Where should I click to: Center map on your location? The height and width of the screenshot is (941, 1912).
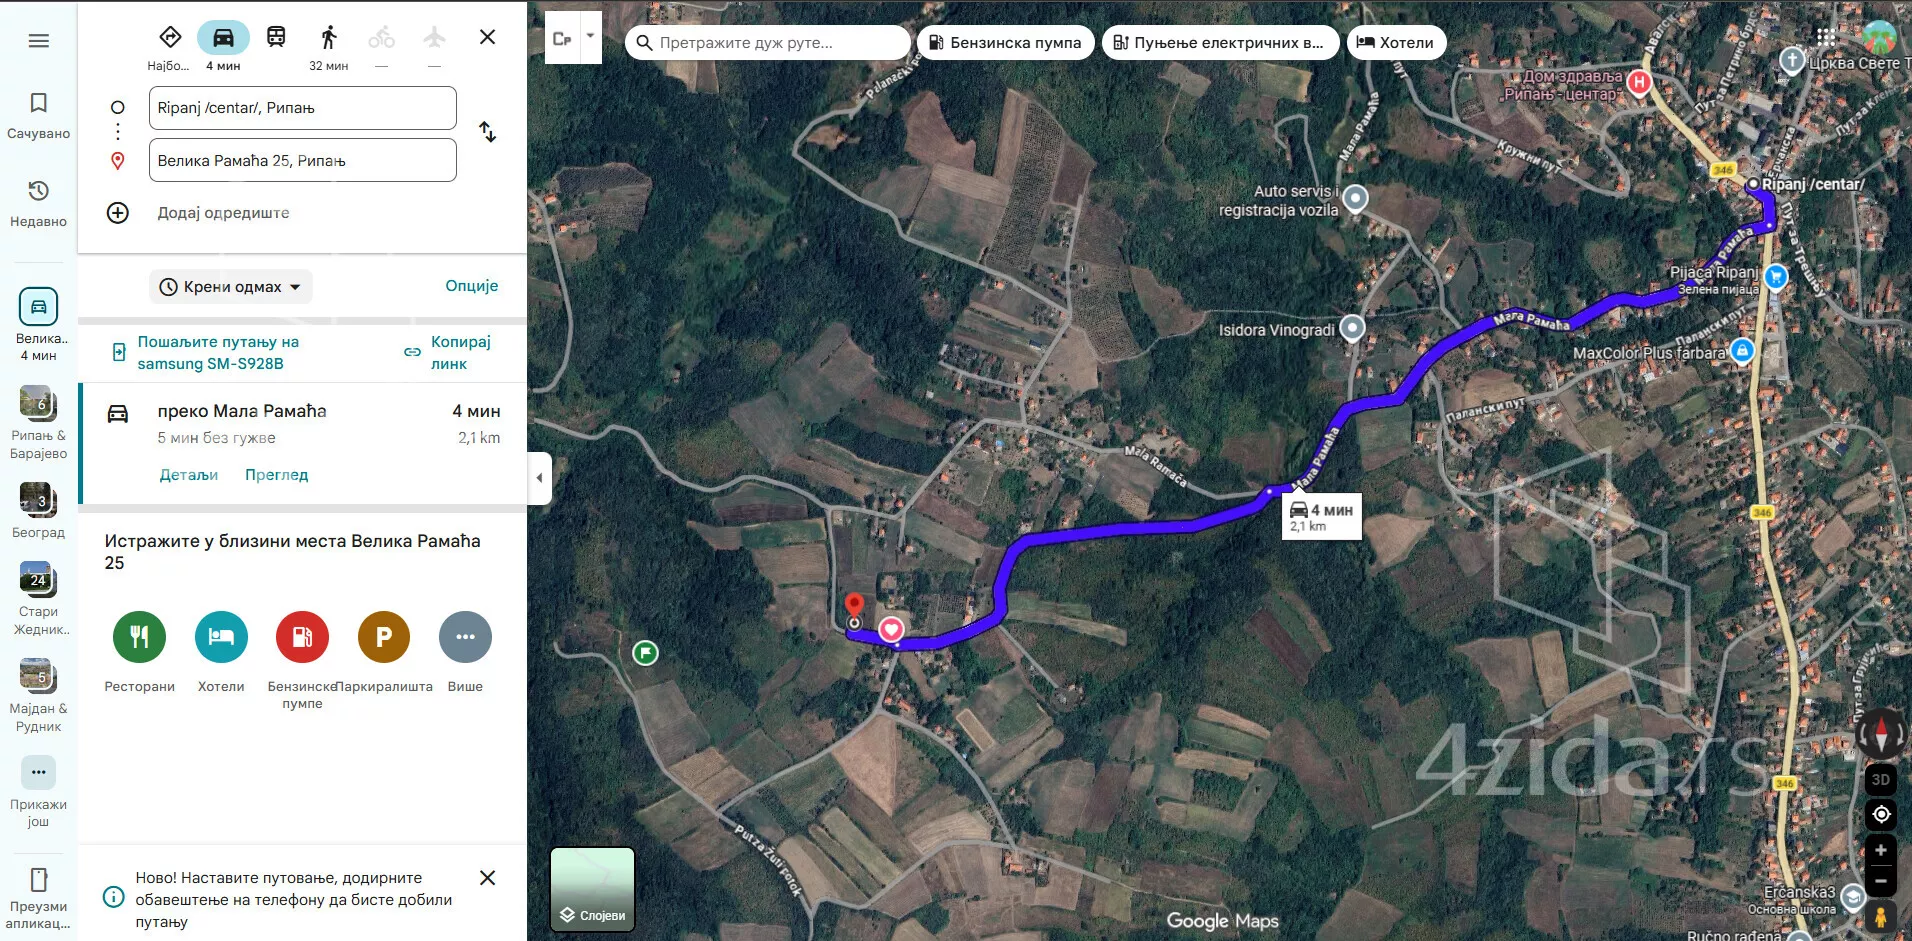pos(1881,815)
